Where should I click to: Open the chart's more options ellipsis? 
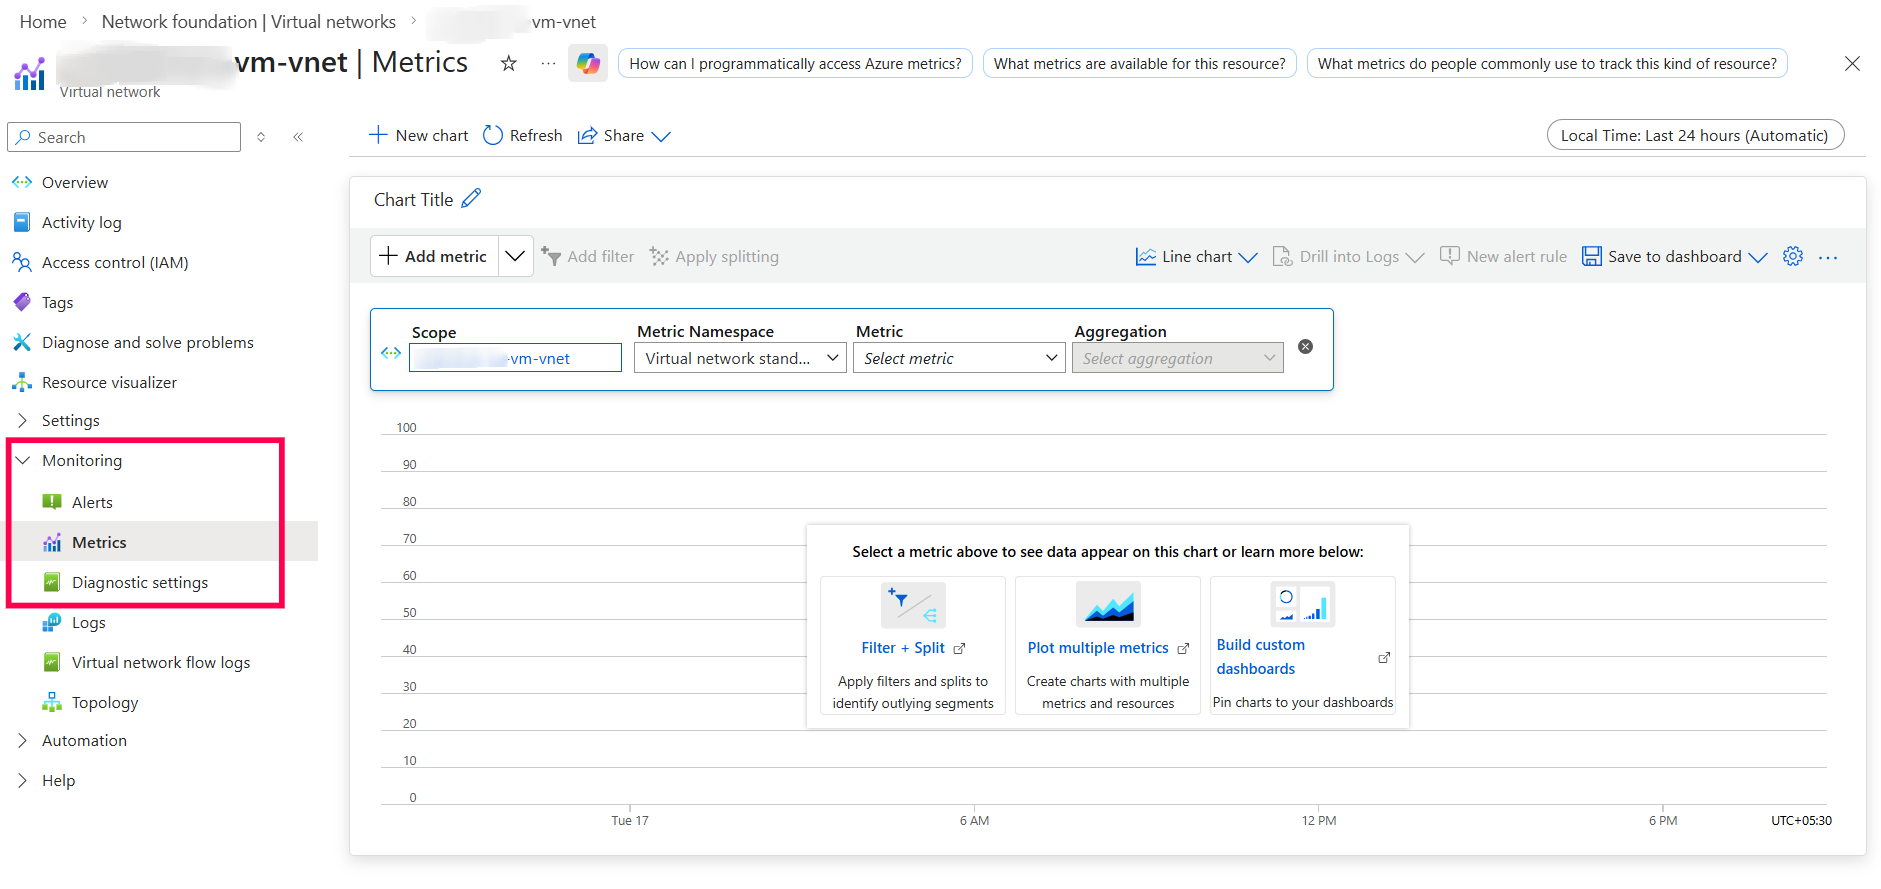click(1828, 258)
